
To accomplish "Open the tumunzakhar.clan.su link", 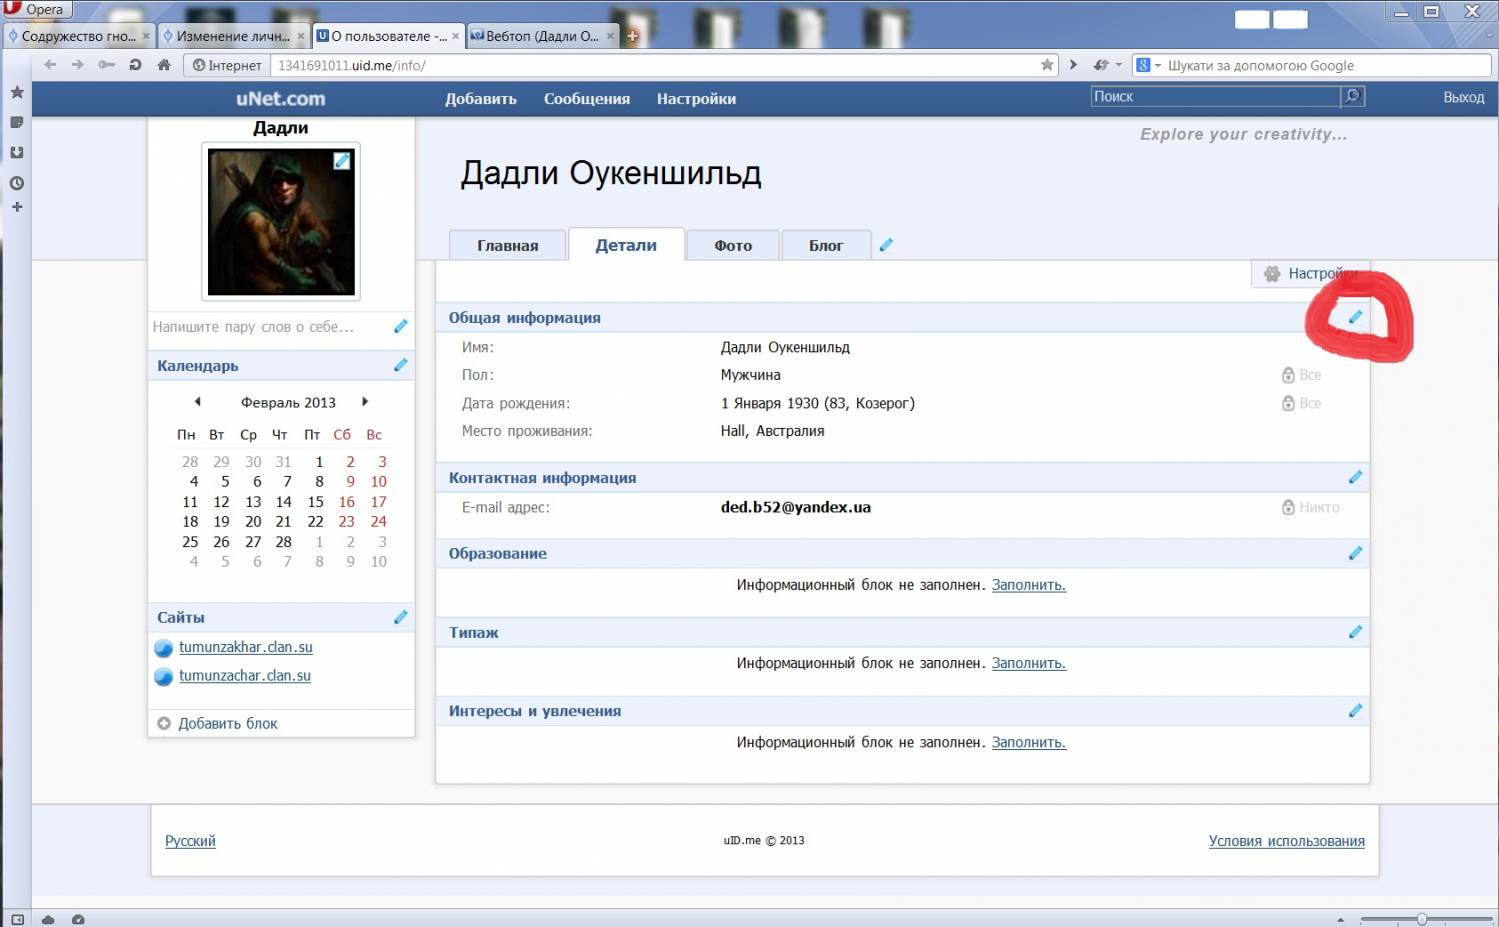I will pyautogui.click(x=246, y=647).
